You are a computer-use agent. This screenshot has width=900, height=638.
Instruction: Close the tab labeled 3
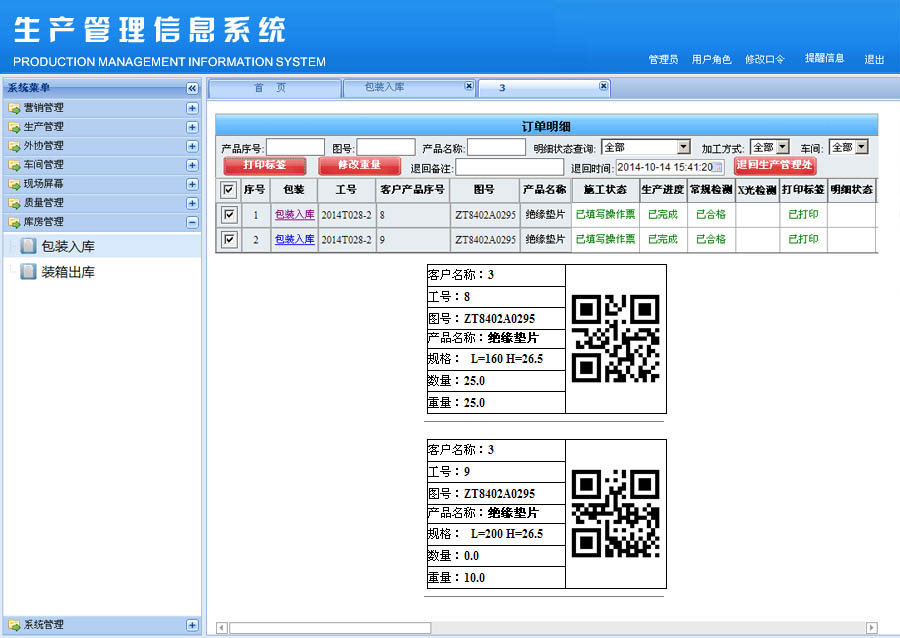pos(603,87)
